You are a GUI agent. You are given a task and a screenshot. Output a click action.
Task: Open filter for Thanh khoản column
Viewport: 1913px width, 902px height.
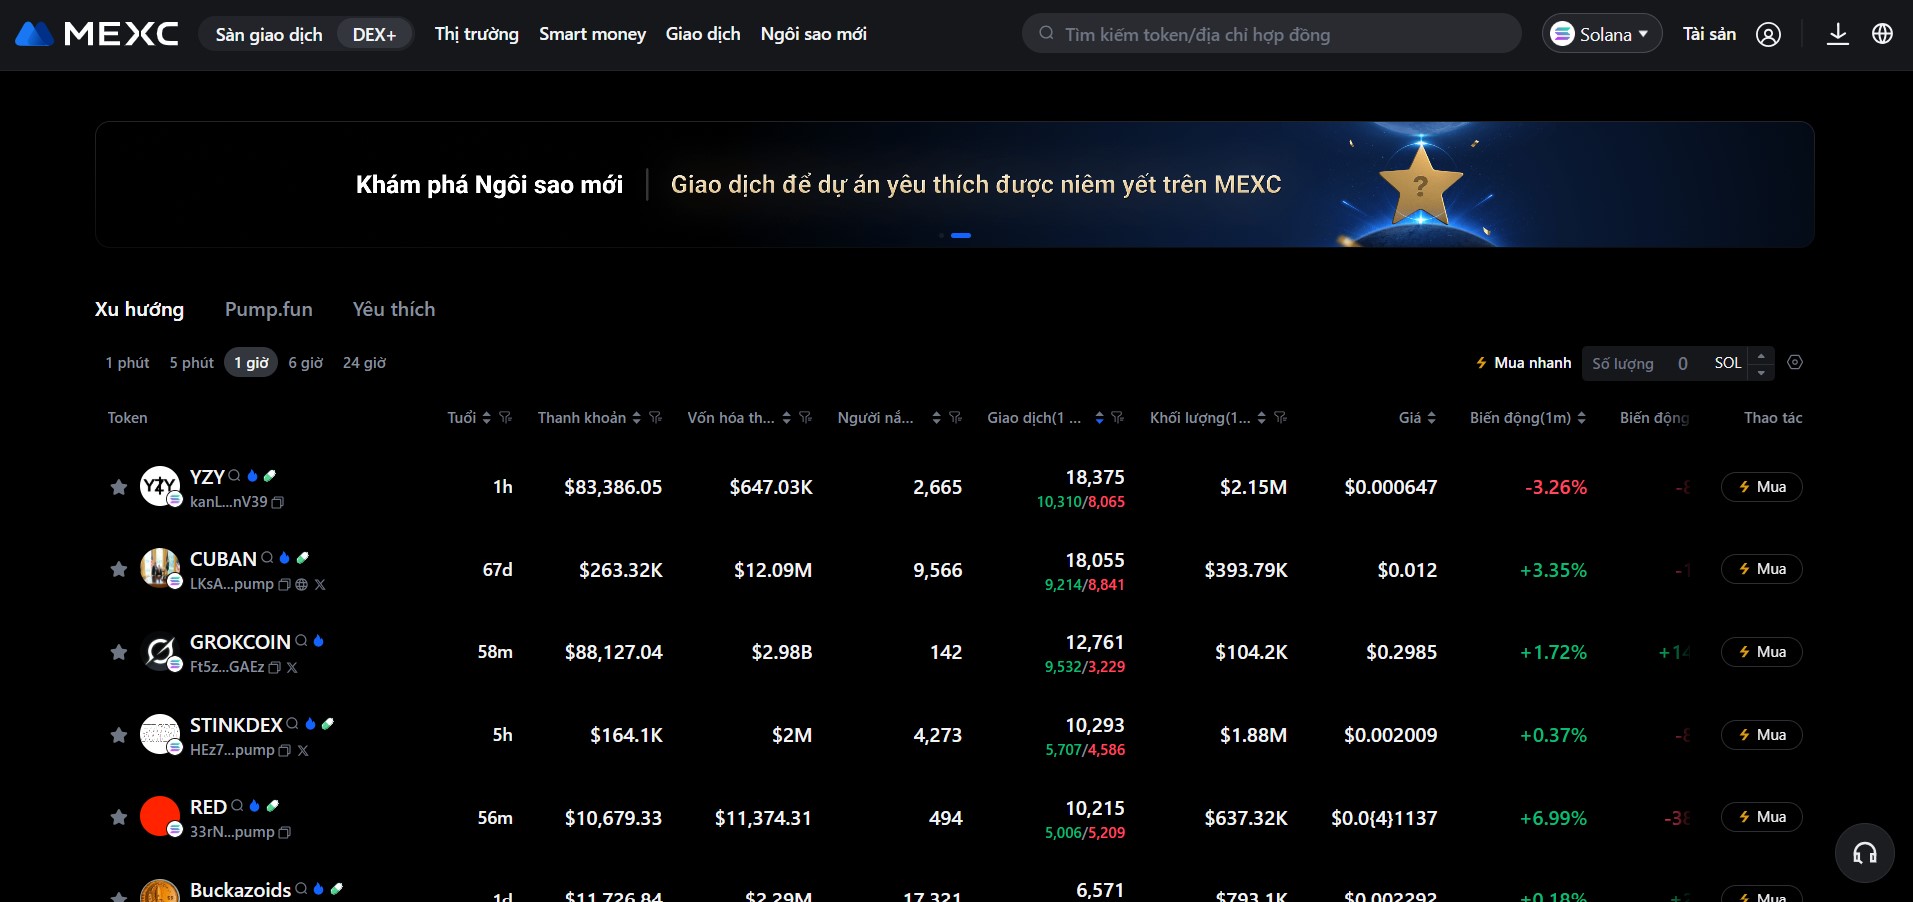coord(656,418)
